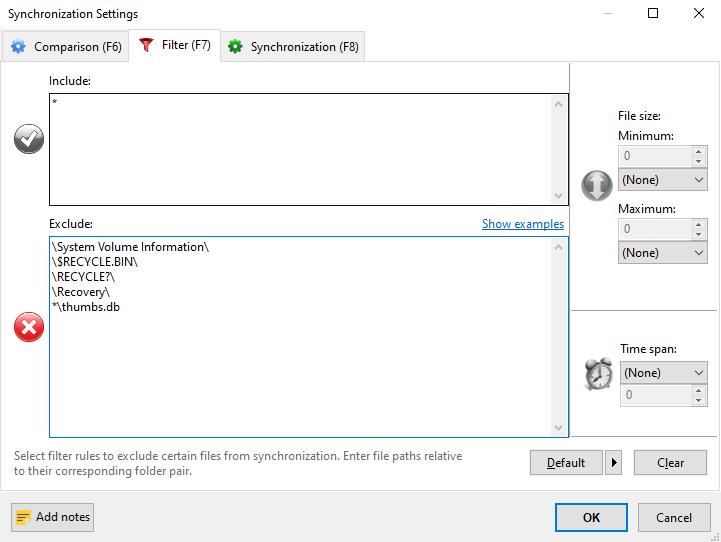Switch to the Comparison (F6) tab
The width and height of the screenshot is (721, 542).
click(x=65, y=46)
